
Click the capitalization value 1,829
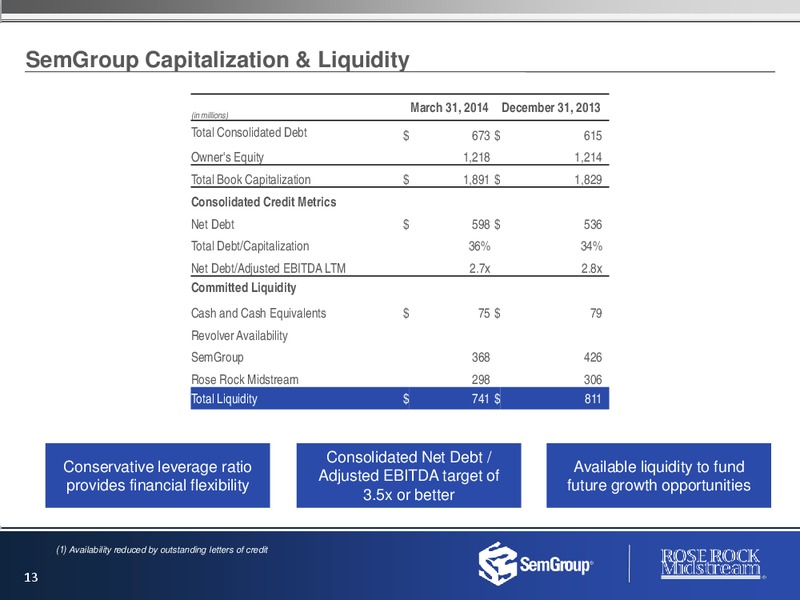(588, 180)
